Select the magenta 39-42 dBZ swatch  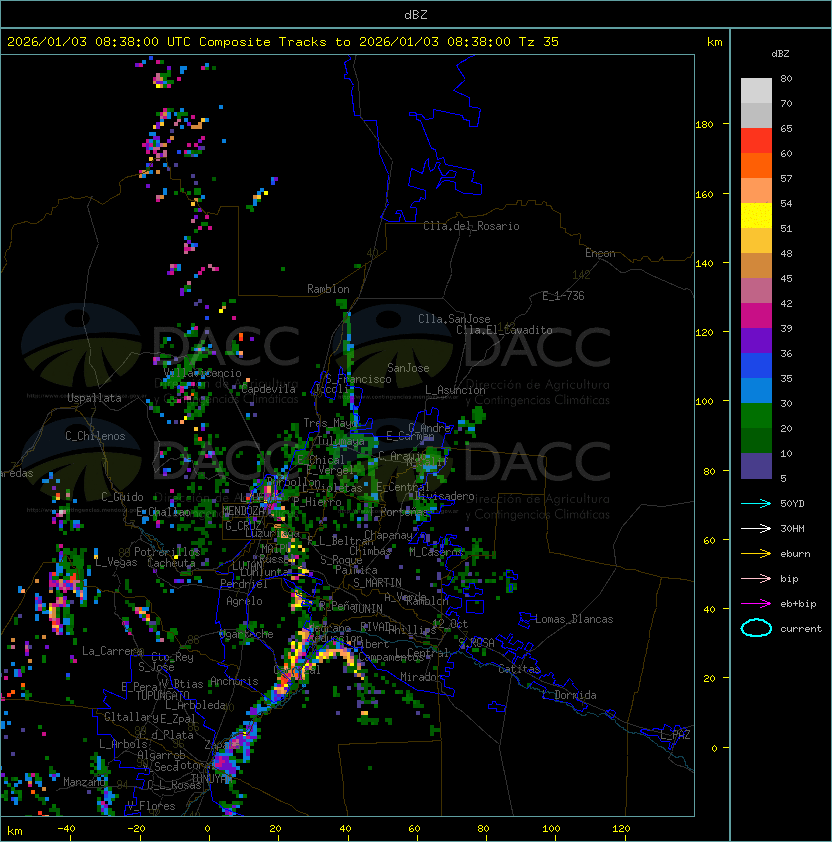[x=756, y=316]
